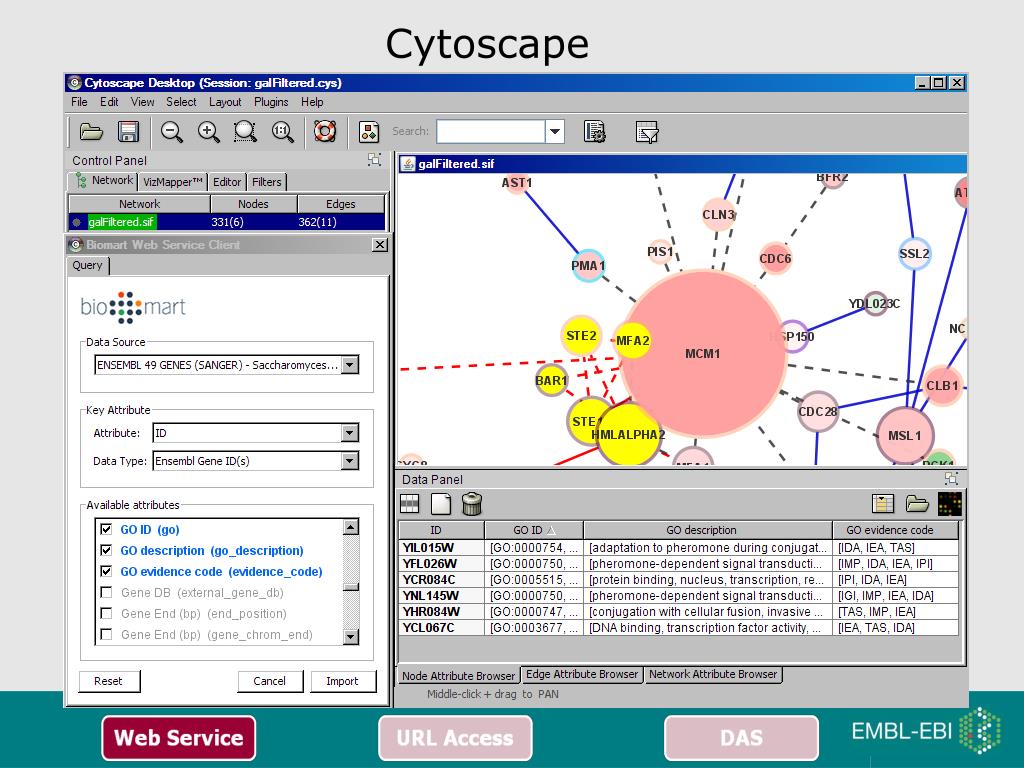Click the Open folder toolbar icon
The height and width of the screenshot is (768, 1024).
point(91,132)
